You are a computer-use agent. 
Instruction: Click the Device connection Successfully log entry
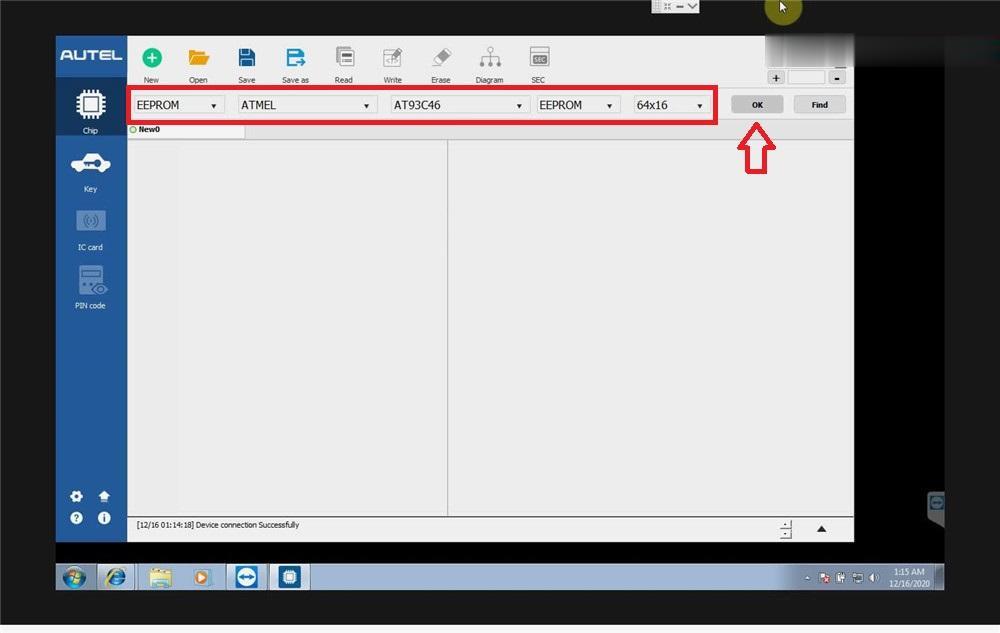pos(217,525)
